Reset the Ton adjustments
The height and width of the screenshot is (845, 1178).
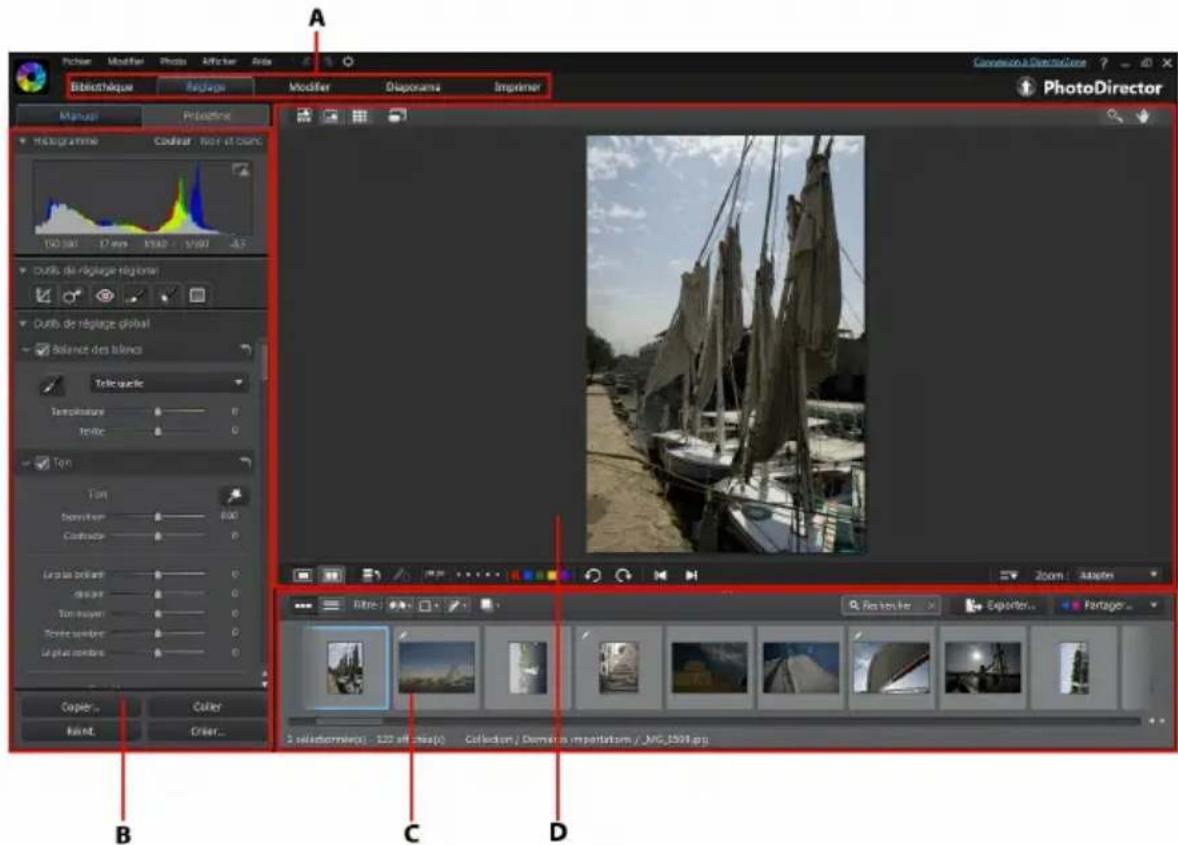click(x=246, y=462)
